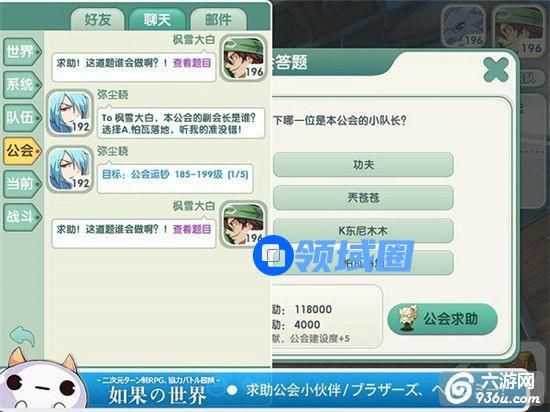This screenshot has height=412, width=550.
Task: Open 枫雪大白's avatar in the top message
Action: pos(243,58)
